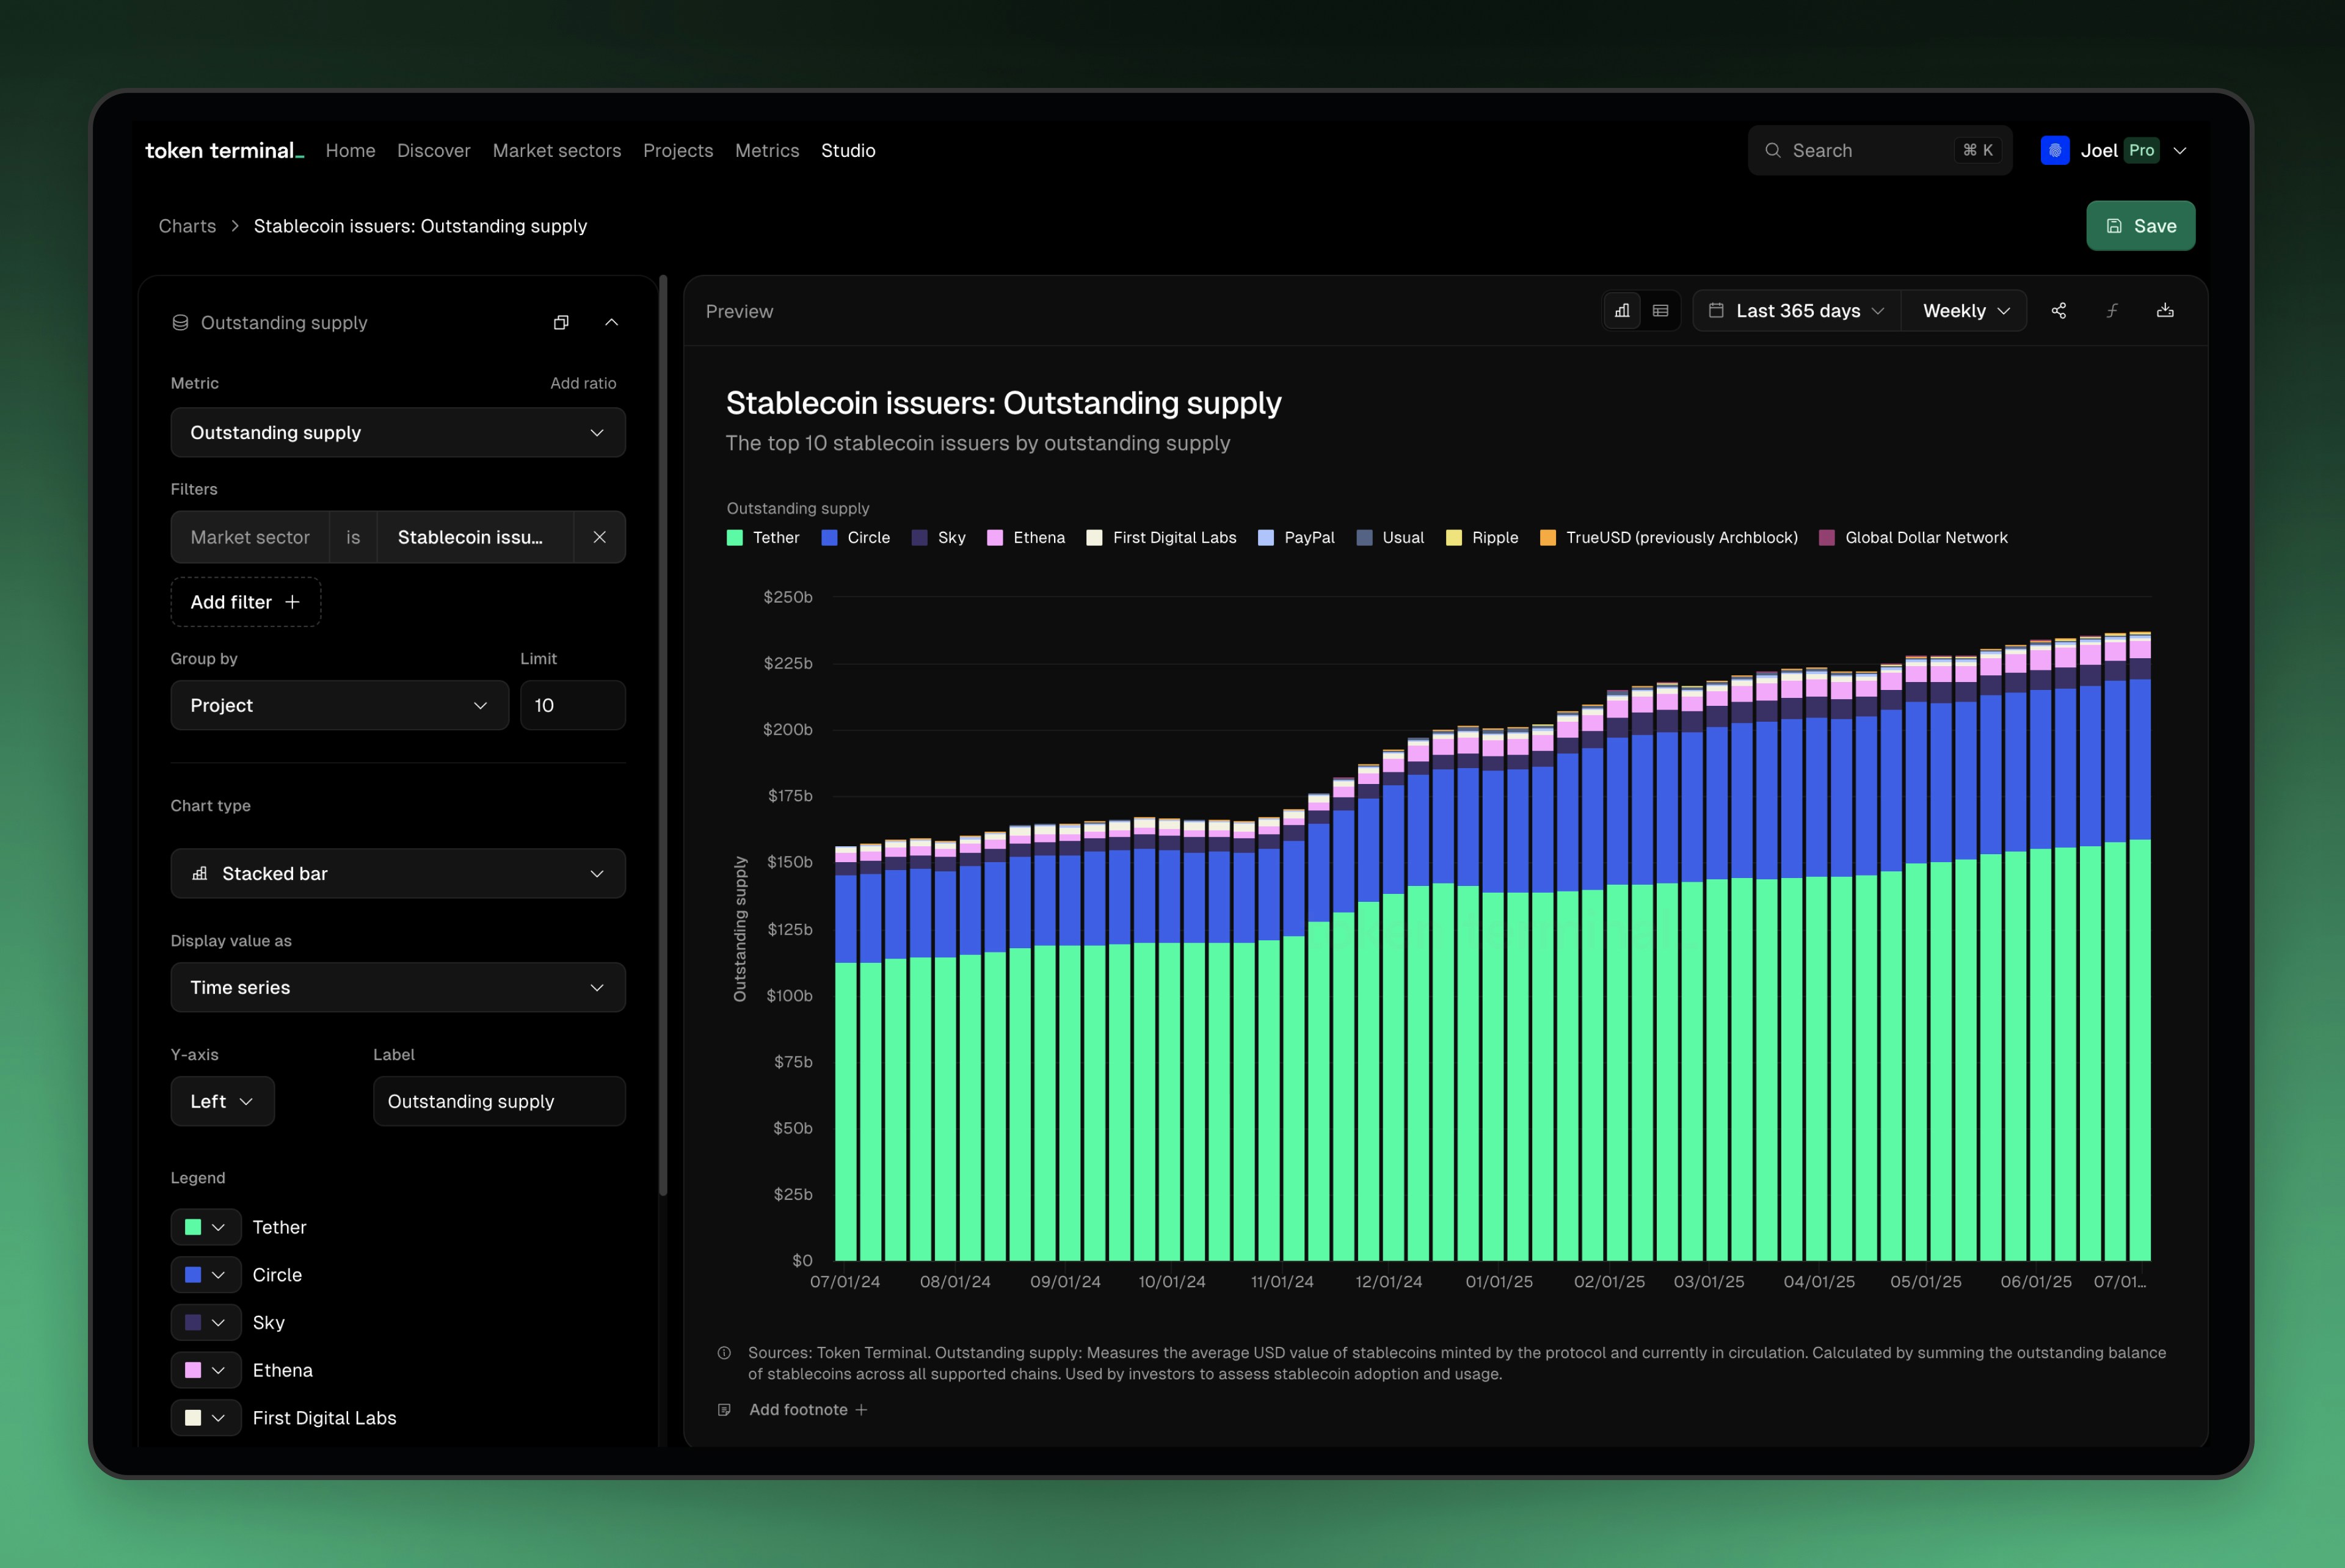2345x1568 pixels.
Task: Remove the Market sector filter
Action: pos(599,537)
